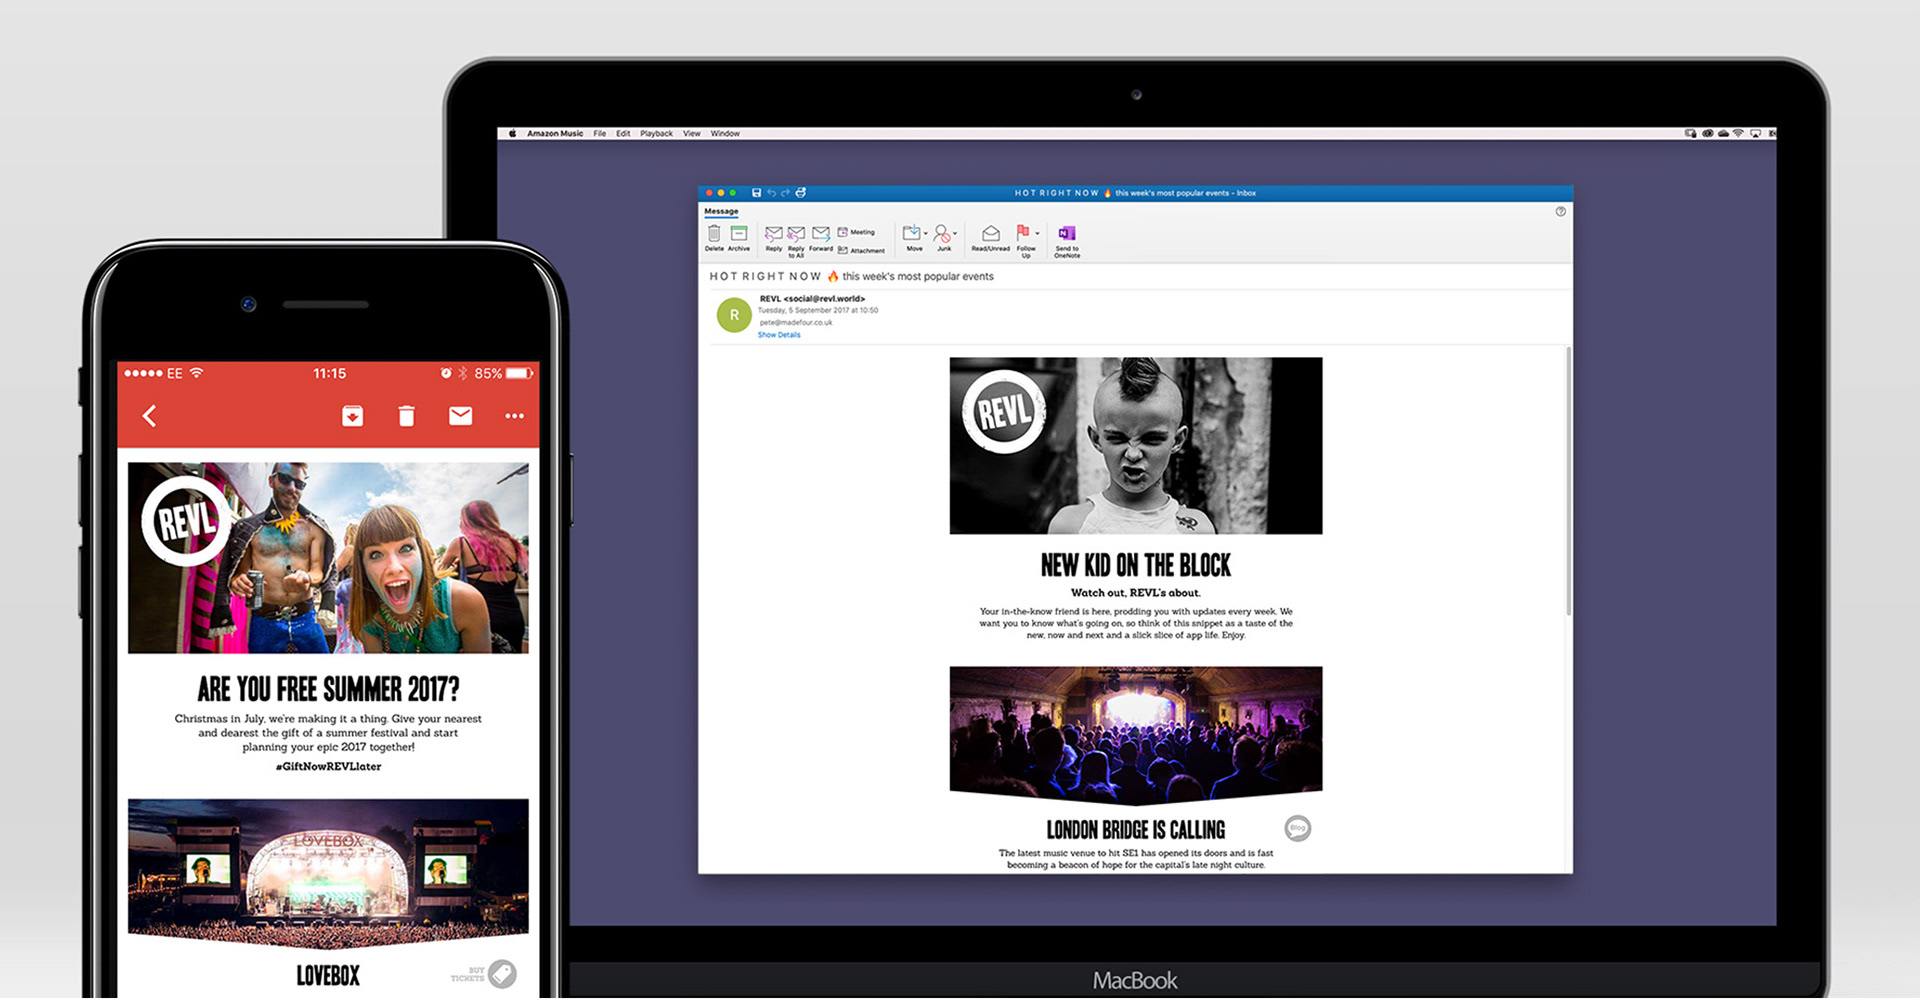The height and width of the screenshot is (1000, 1920).
Task: Click email subject line HOT RIGHT NOW
Action: pos(851,277)
